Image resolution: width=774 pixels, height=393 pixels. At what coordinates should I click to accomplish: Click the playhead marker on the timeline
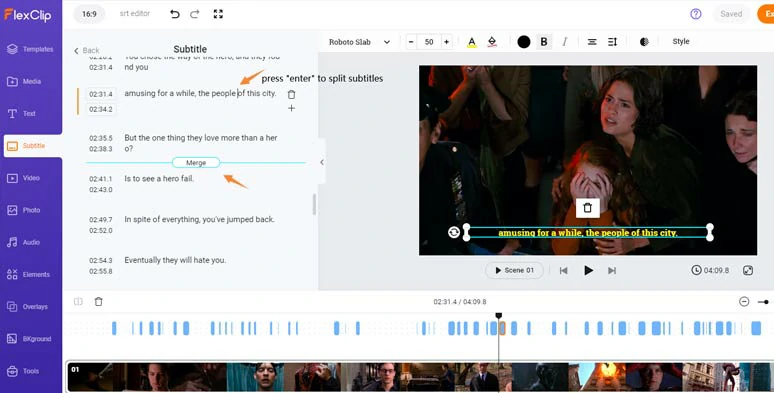(499, 315)
